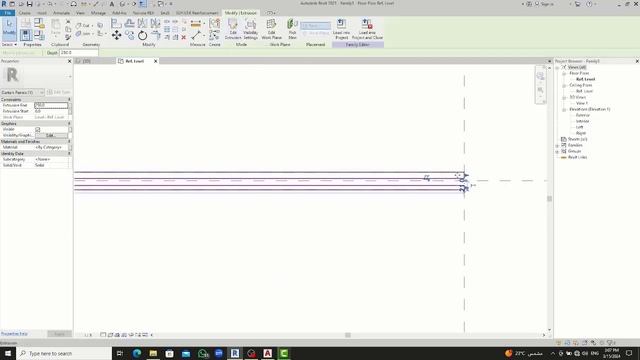Select Left elevation in Project Browser
Viewport: 640px width, 360px height.
click(580, 127)
